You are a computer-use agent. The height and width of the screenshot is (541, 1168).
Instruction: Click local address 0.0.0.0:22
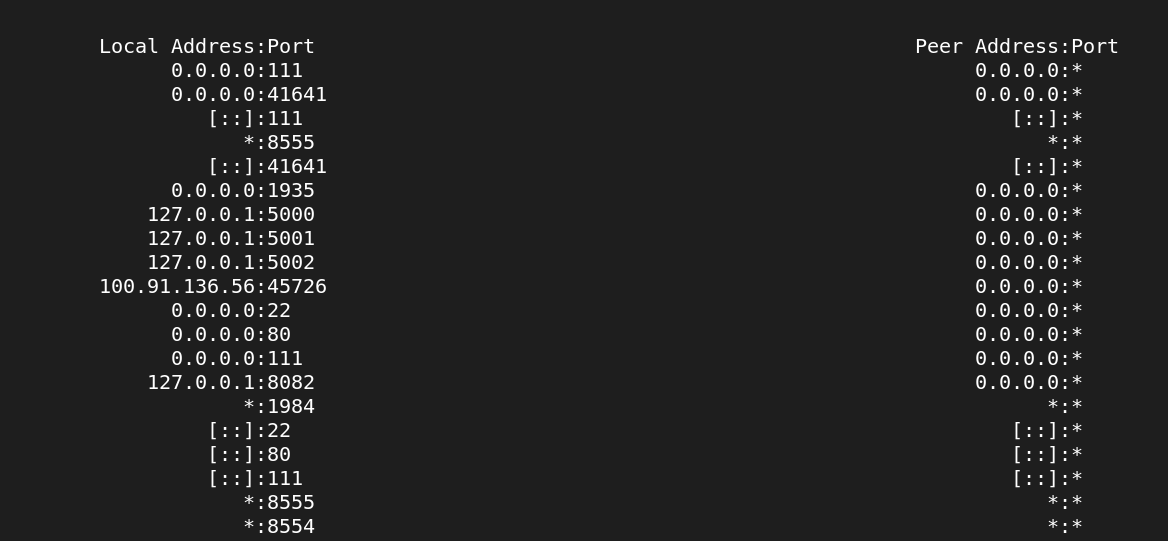click(x=231, y=310)
